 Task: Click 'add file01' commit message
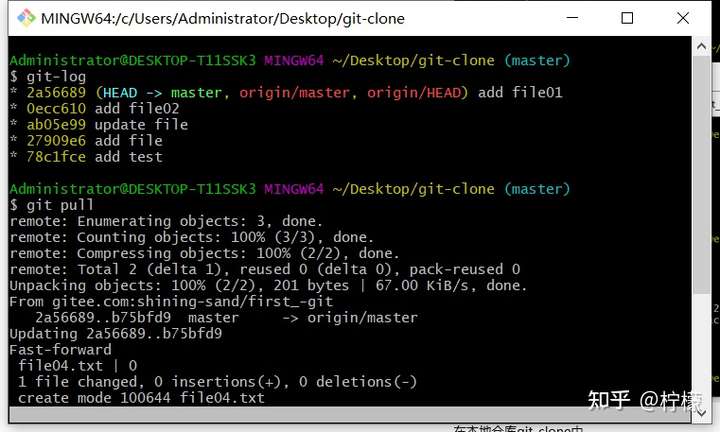point(520,93)
